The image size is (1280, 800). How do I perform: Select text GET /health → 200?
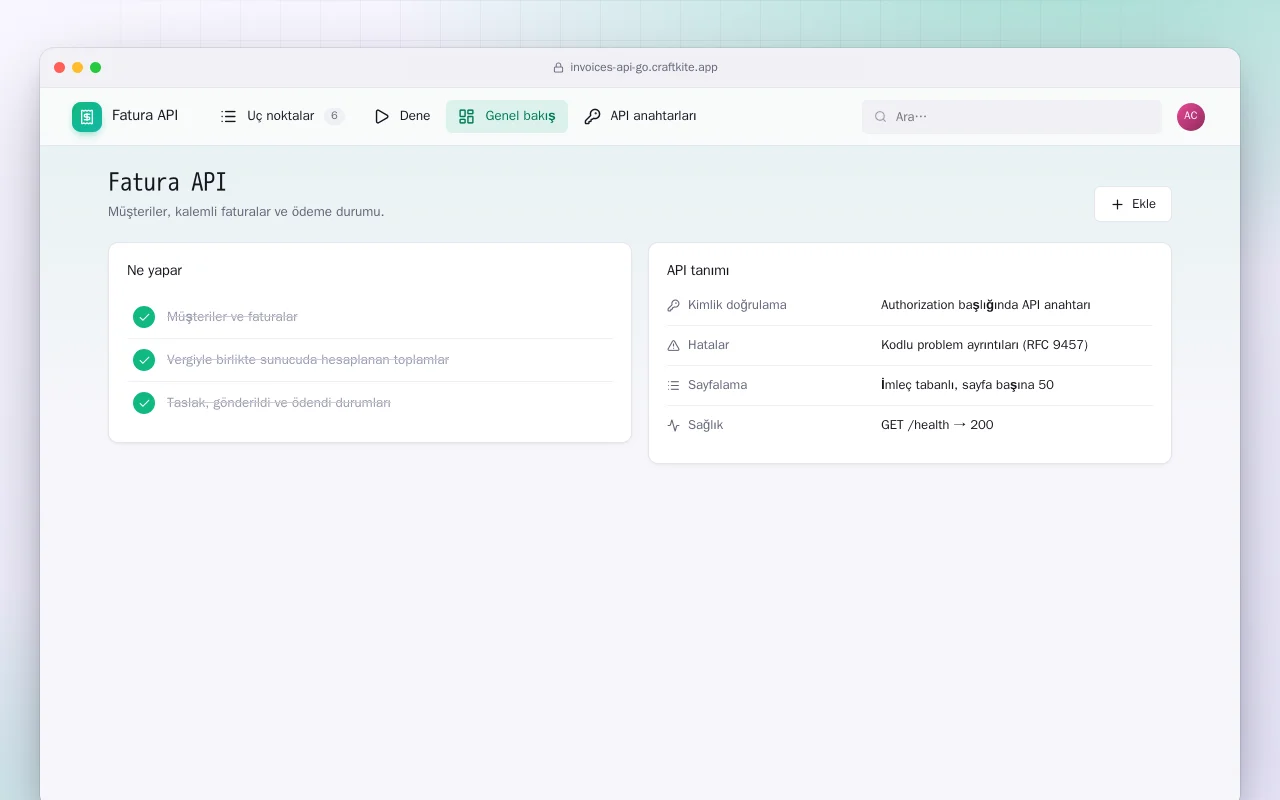pyautogui.click(x=937, y=425)
